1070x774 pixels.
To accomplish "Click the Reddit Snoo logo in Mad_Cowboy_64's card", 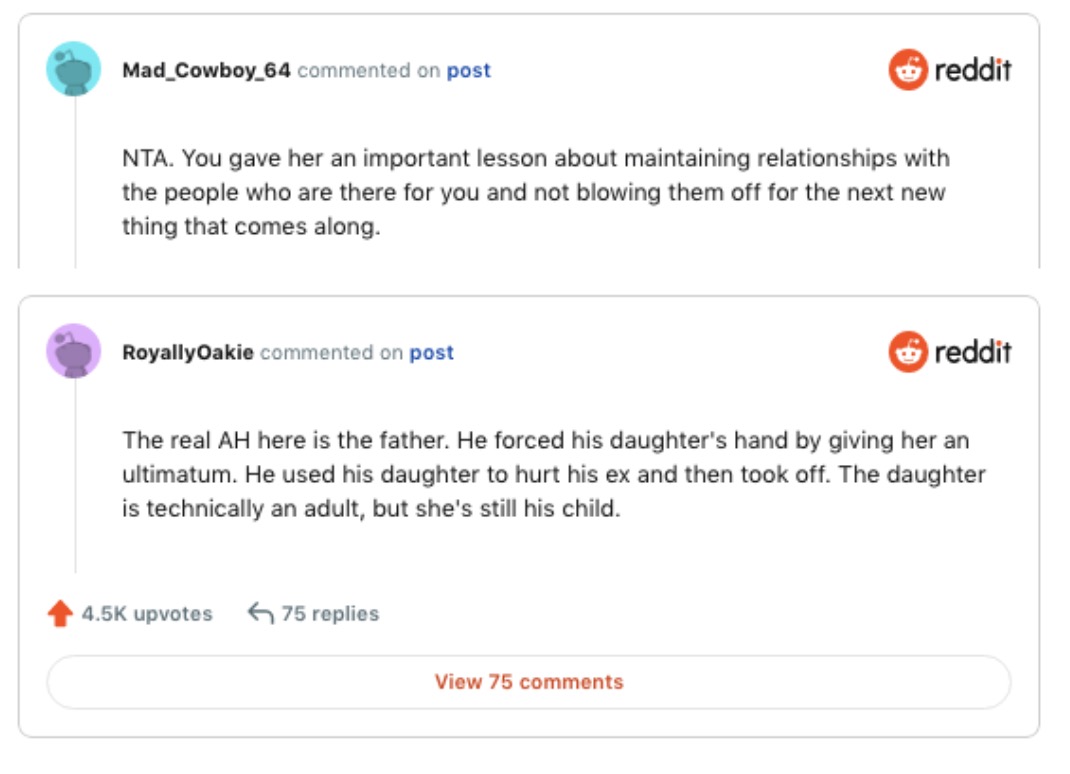I will point(908,70).
